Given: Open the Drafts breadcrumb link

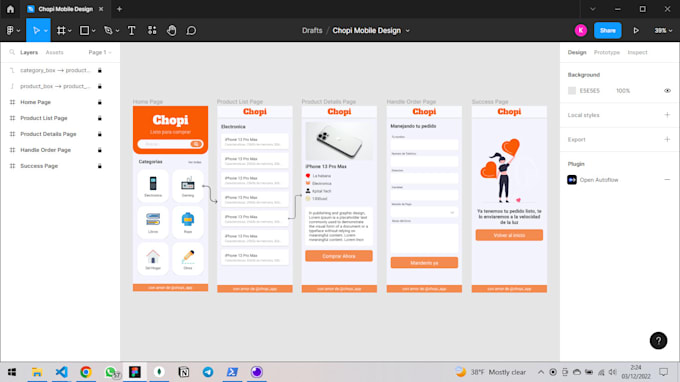Looking at the screenshot, I should (x=312, y=30).
